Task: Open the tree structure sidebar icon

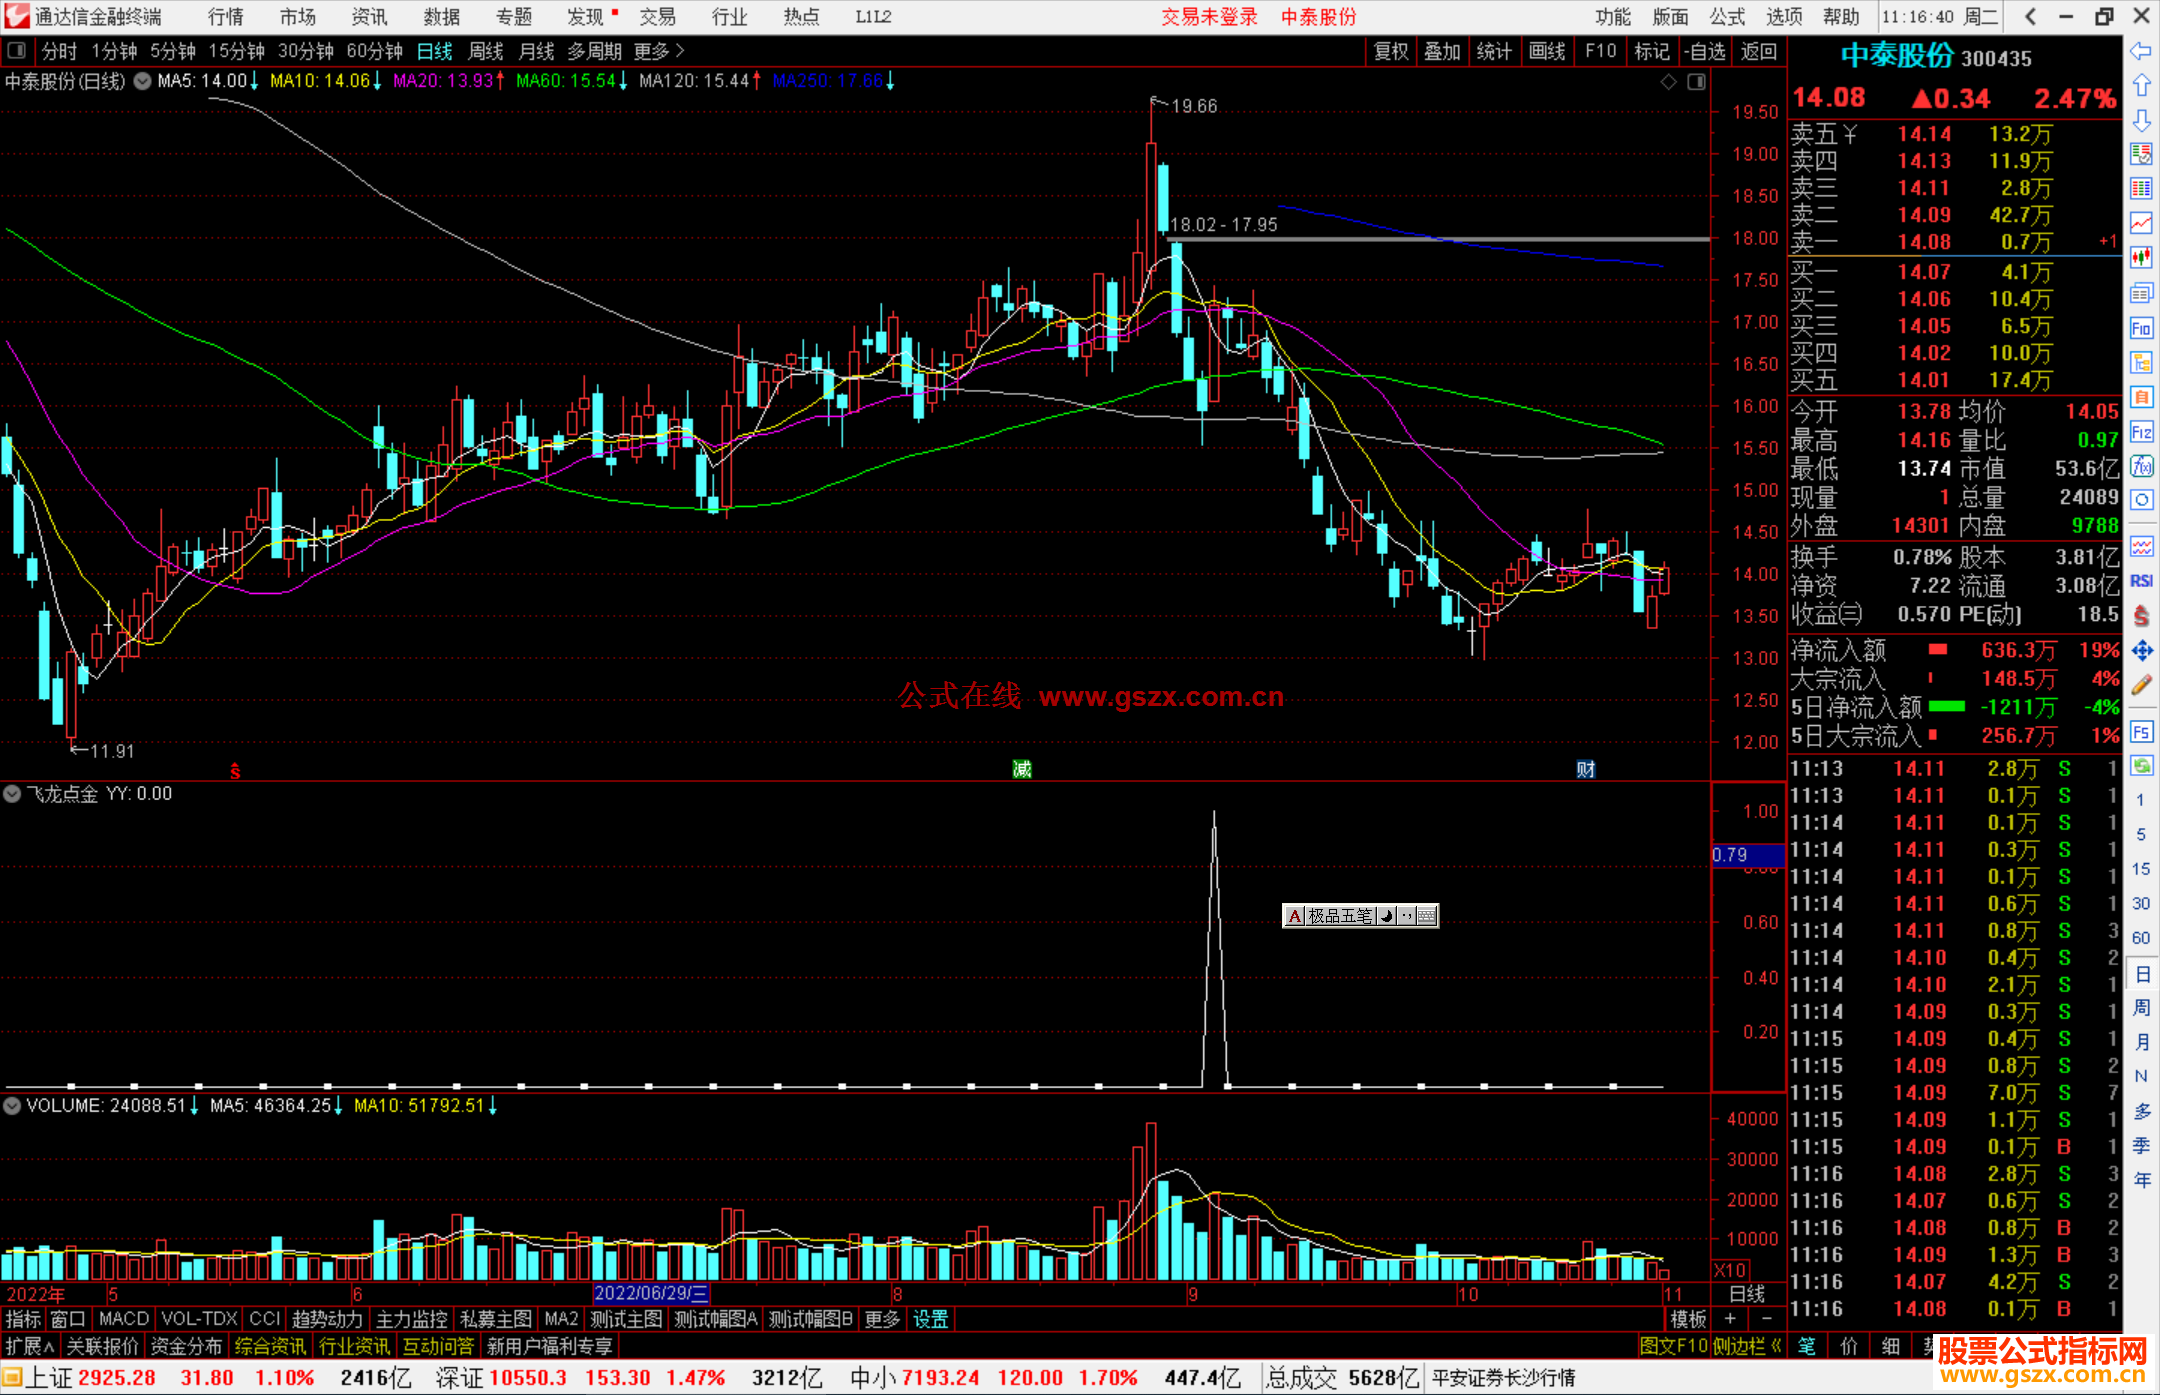Action: click(x=2141, y=362)
